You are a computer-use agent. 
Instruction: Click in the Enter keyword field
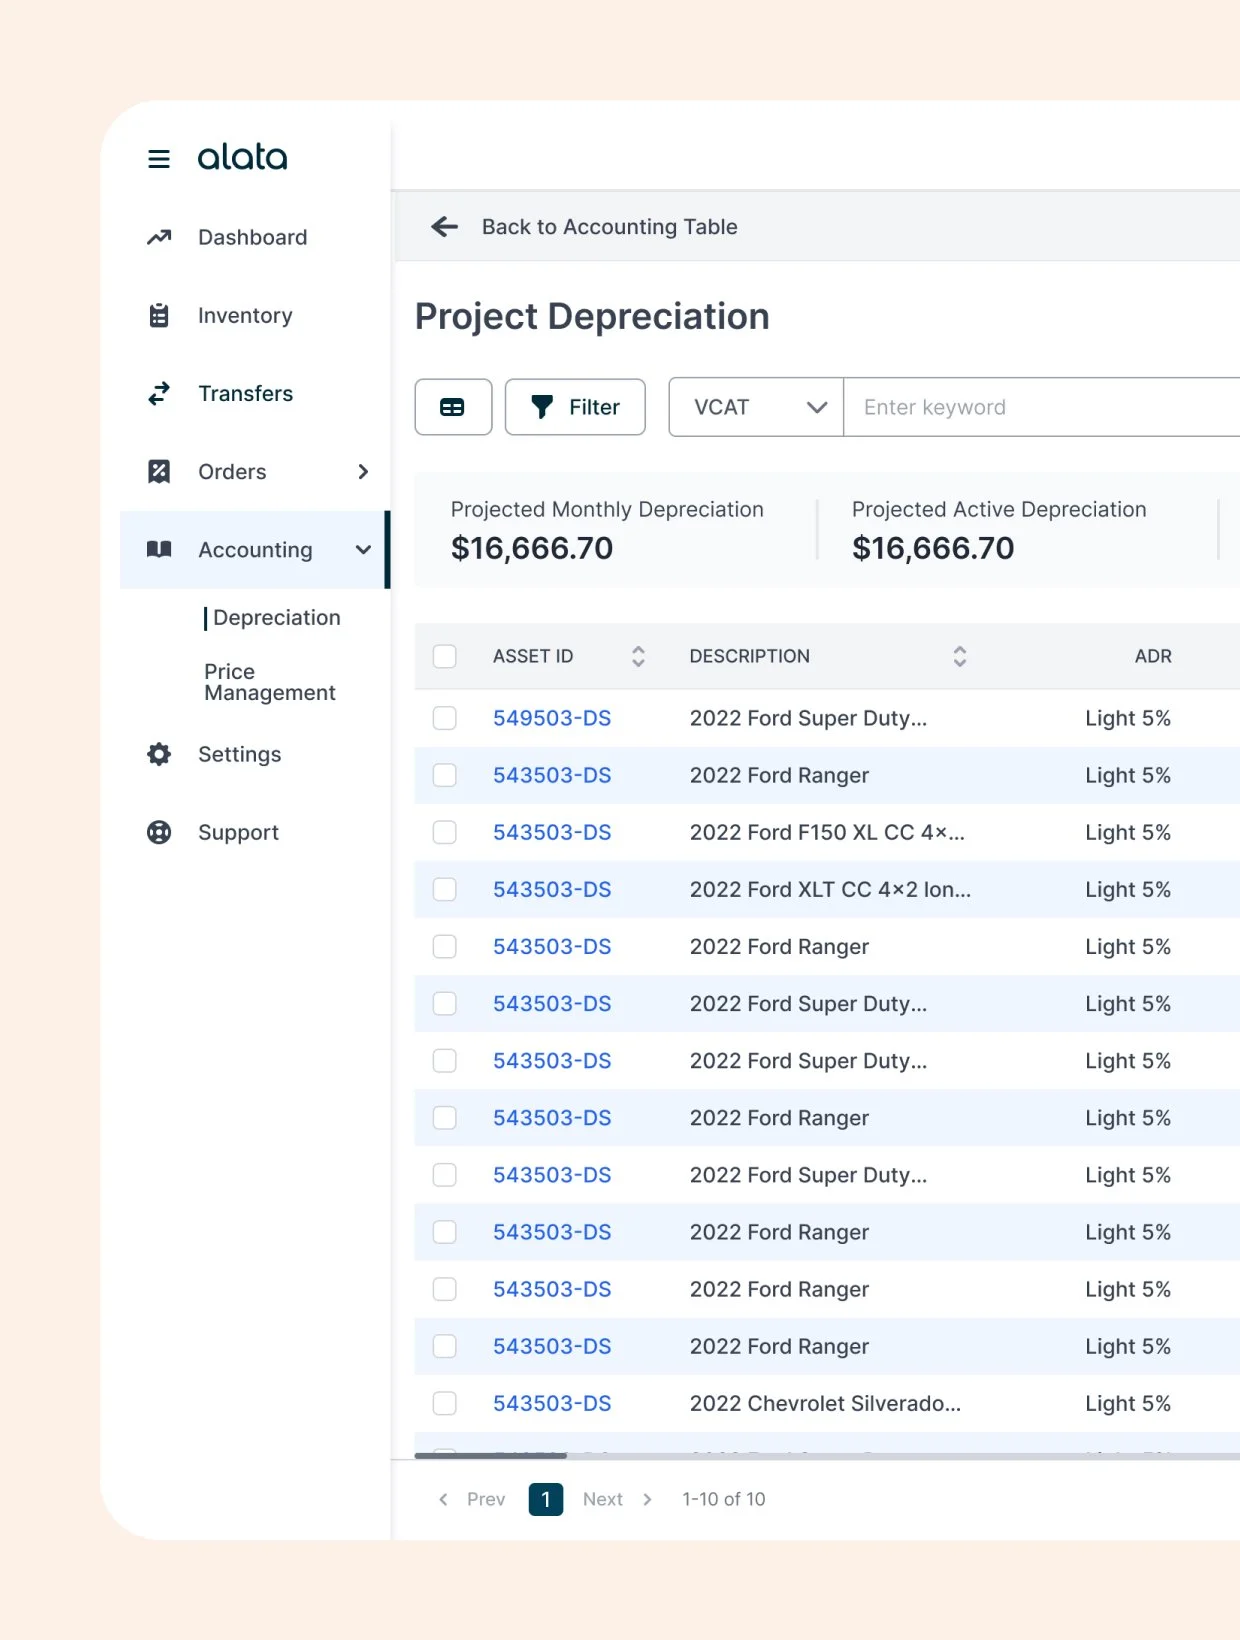(1041, 407)
